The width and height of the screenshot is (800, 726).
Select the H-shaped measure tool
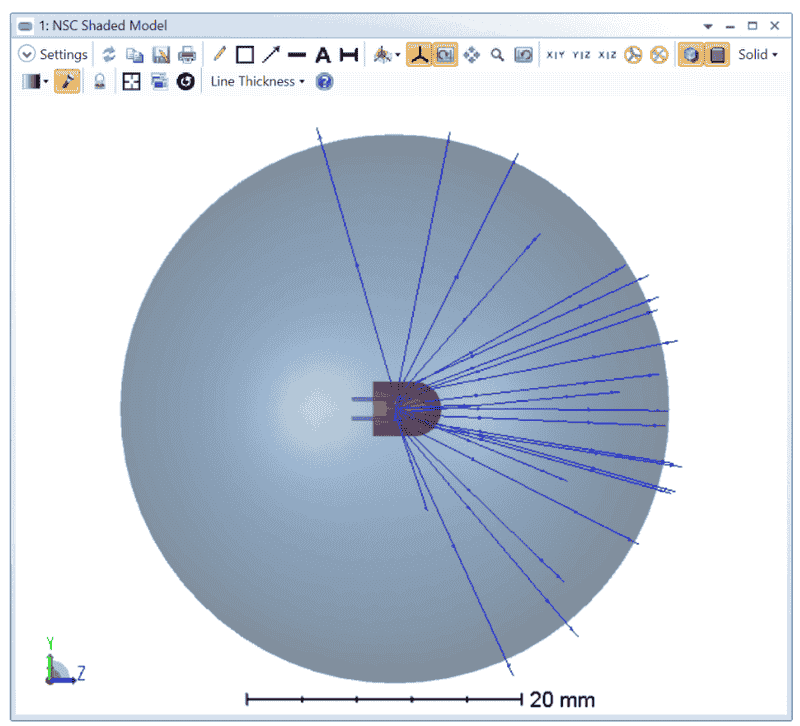click(348, 55)
